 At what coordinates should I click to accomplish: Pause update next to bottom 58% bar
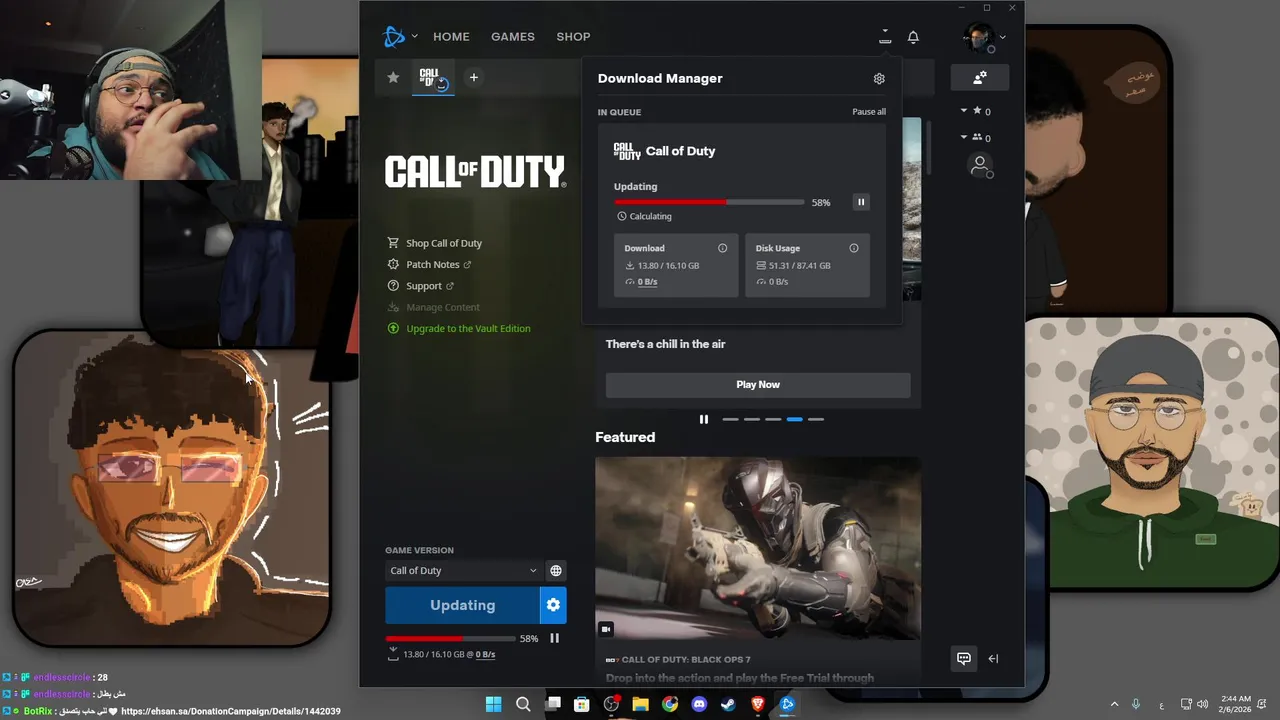click(x=554, y=638)
